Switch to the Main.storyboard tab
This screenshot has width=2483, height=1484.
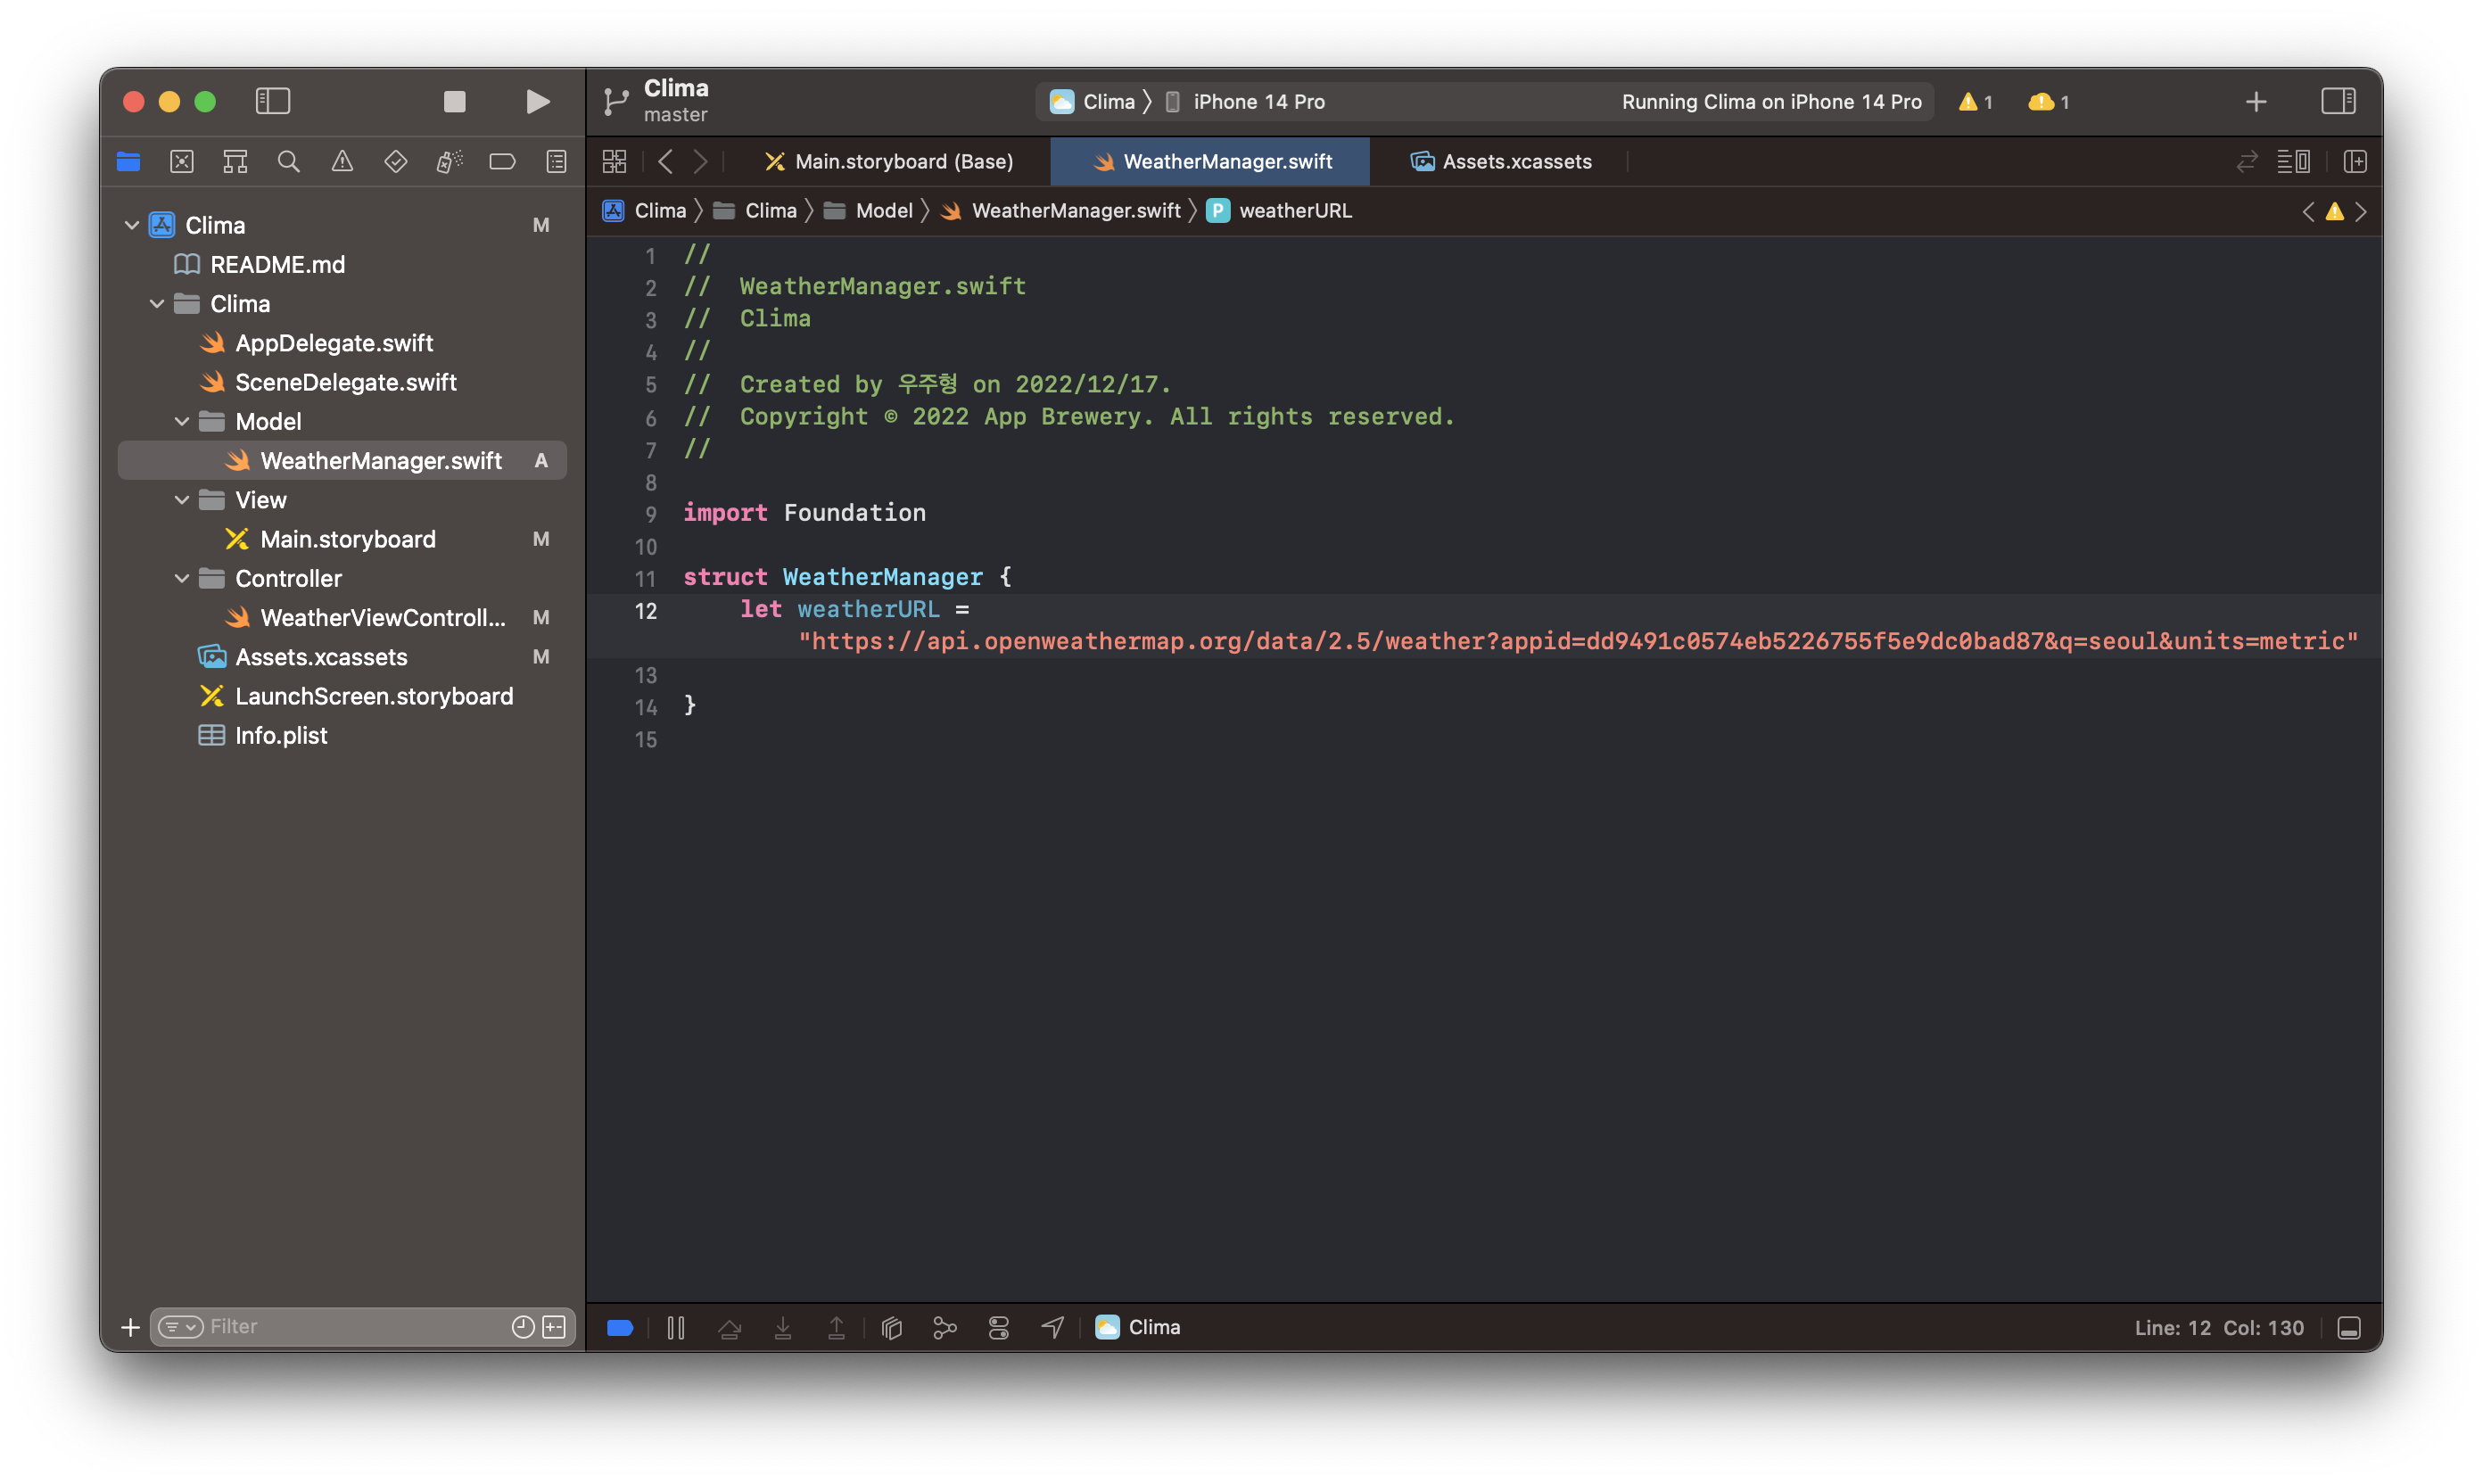point(890,161)
